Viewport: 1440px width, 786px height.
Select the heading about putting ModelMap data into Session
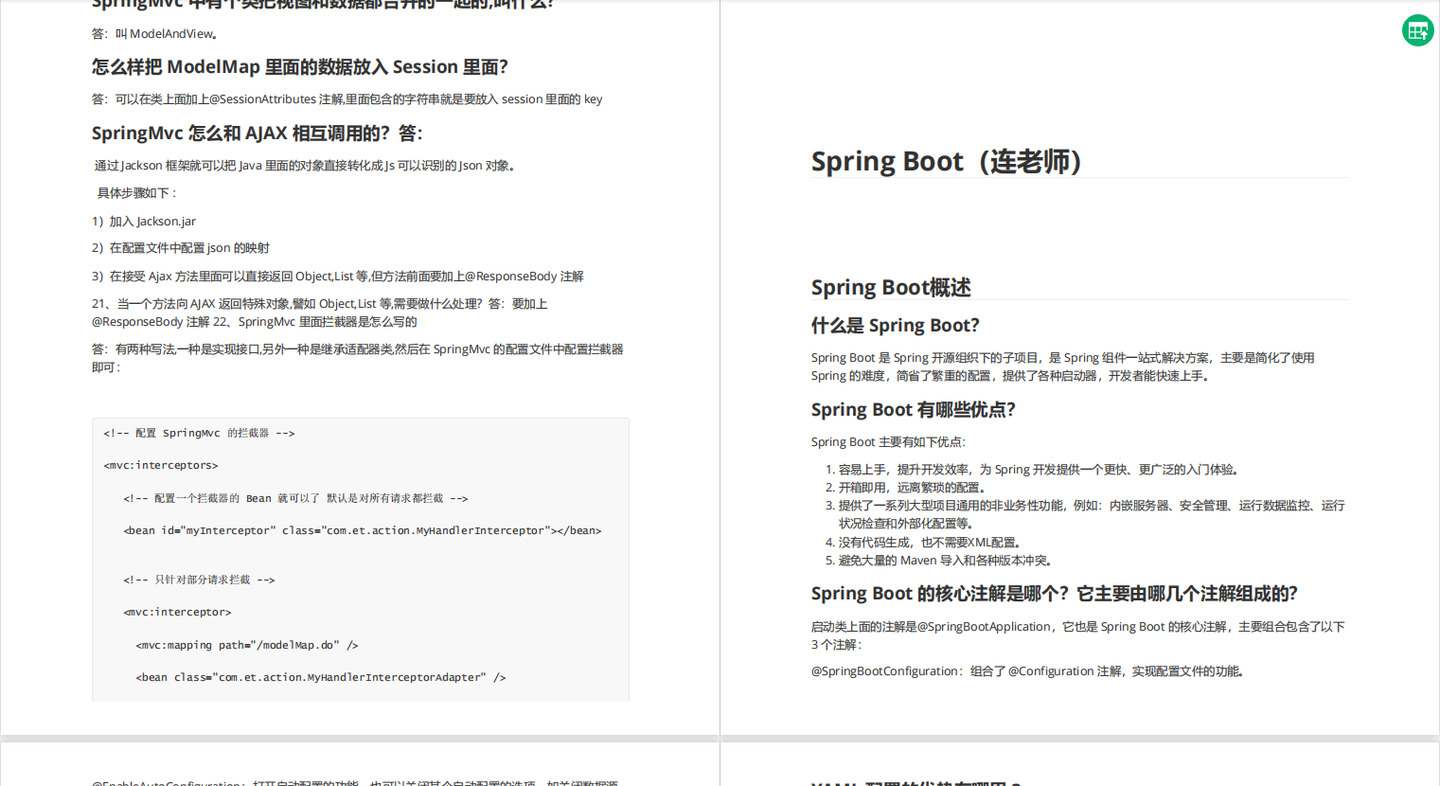tap(300, 67)
